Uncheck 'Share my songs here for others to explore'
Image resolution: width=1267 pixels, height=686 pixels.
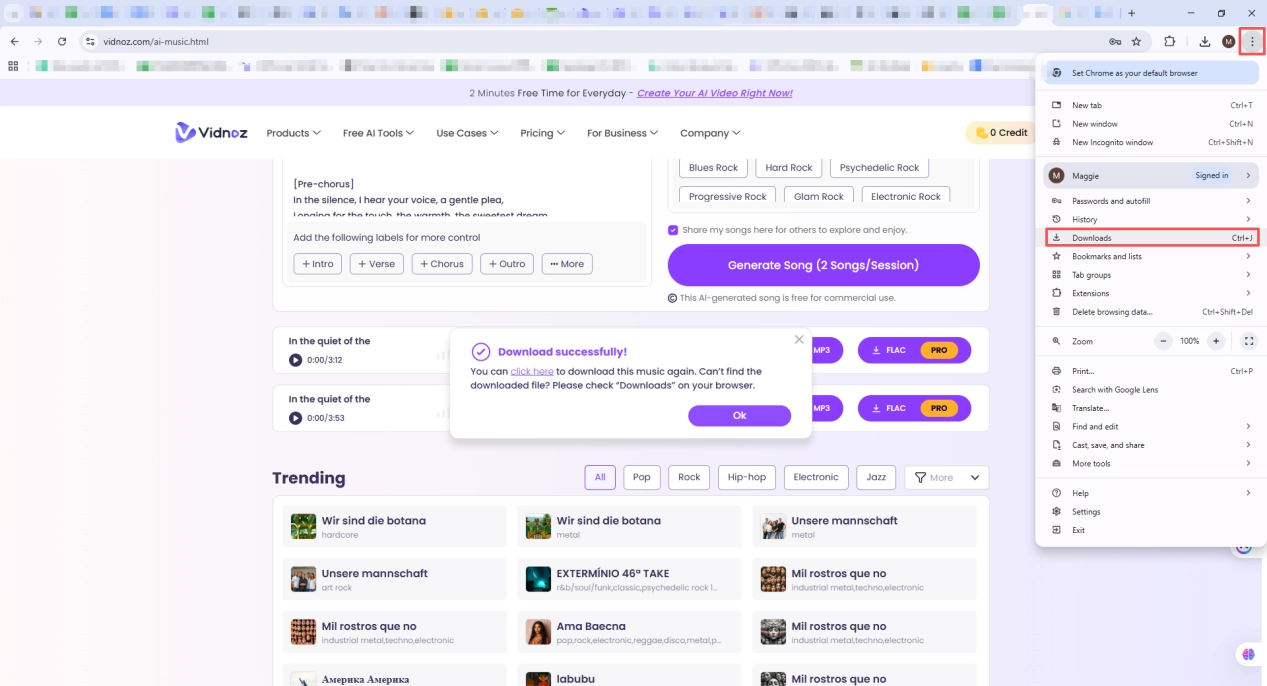pyautogui.click(x=673, y=230)
